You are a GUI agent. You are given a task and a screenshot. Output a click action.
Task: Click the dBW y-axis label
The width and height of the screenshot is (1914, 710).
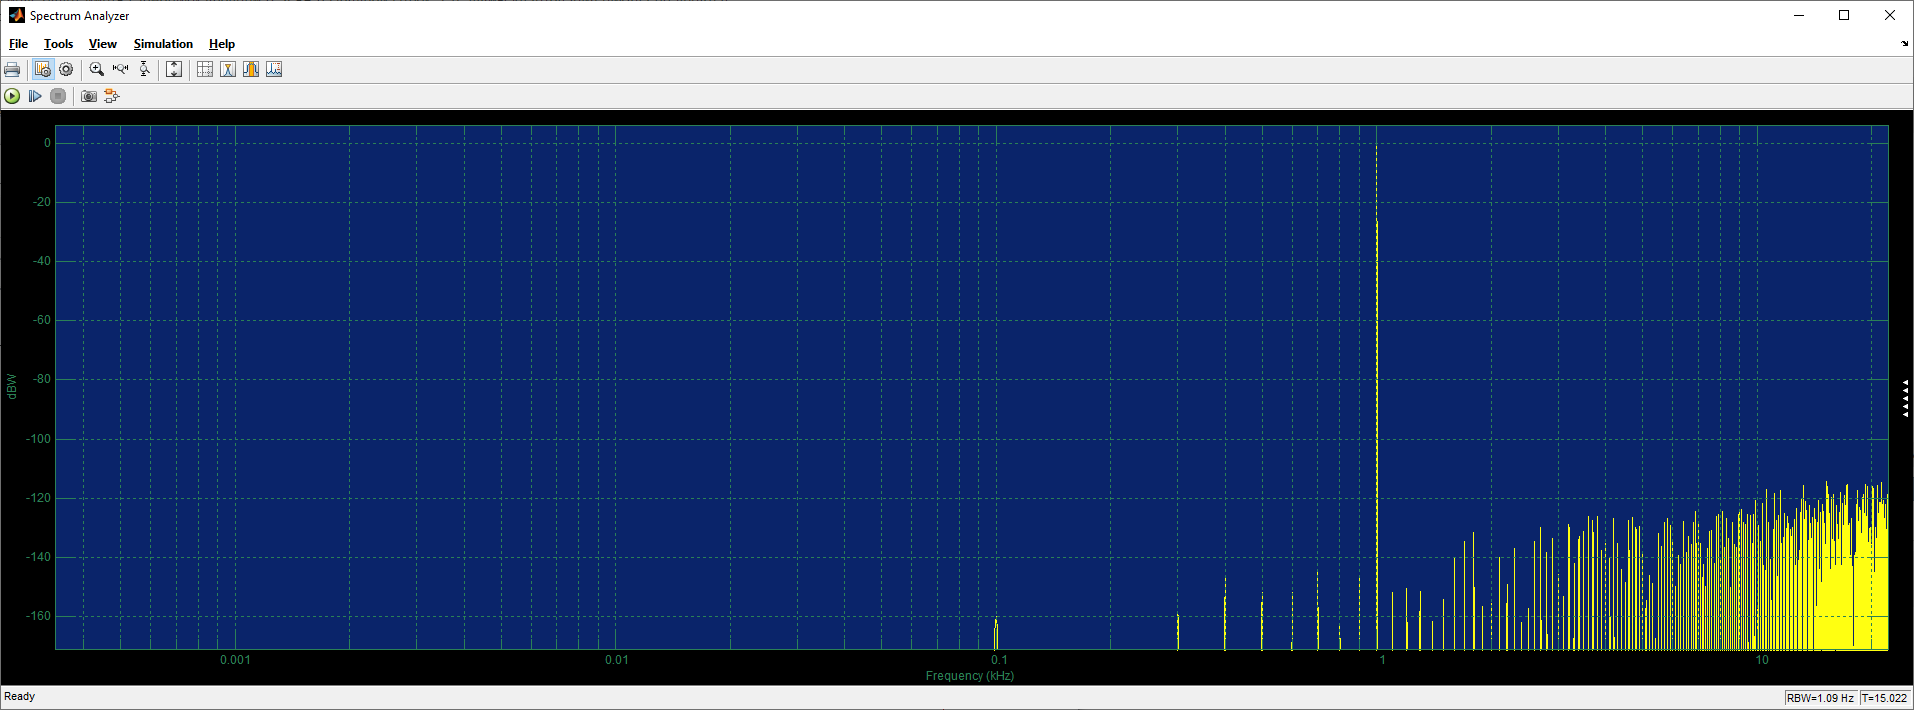coord(12,386)
